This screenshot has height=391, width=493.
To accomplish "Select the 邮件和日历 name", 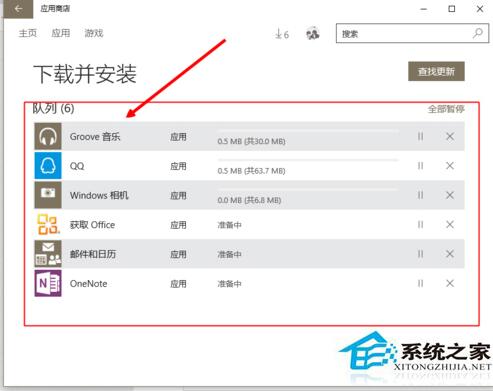I will coord(93,254).
